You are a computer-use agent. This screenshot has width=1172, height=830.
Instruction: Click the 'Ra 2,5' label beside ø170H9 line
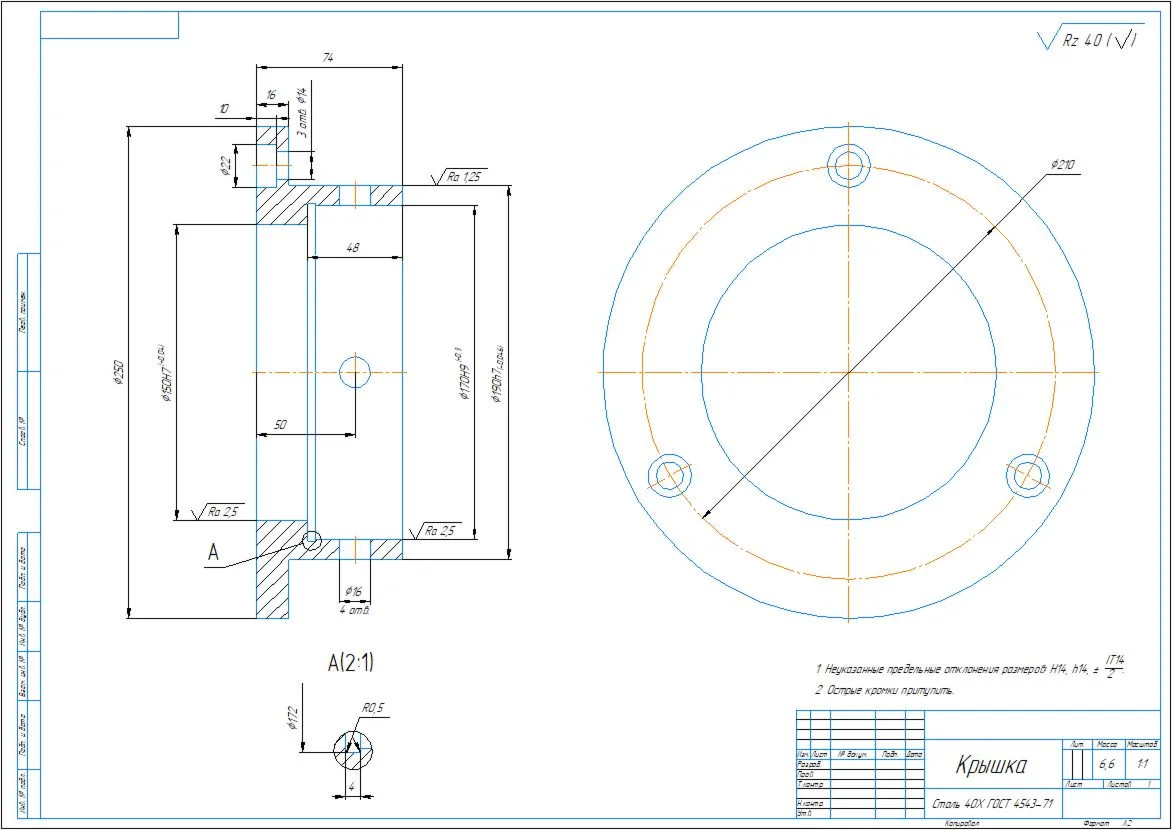coord(440,531)
